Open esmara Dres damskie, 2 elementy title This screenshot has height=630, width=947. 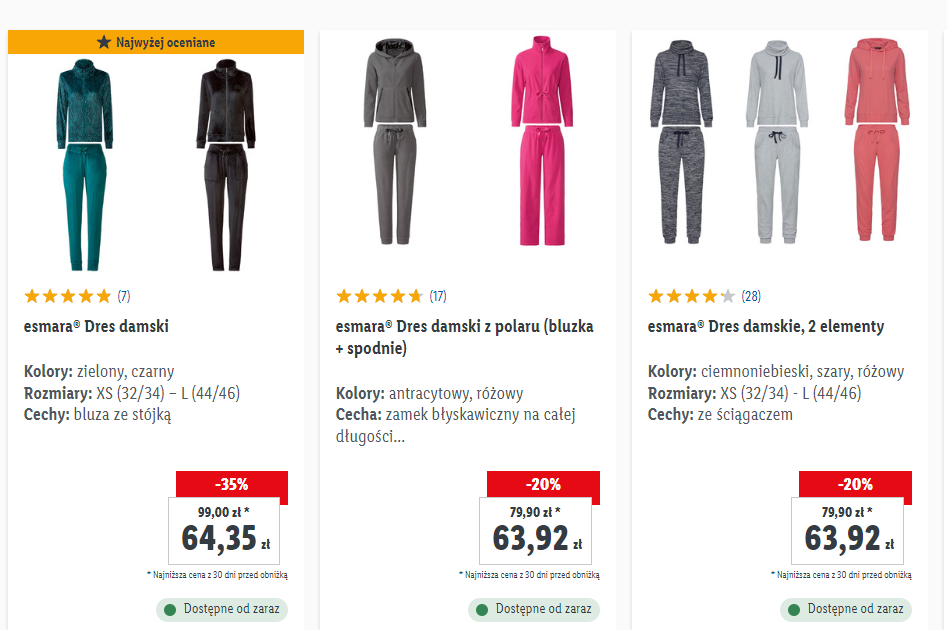766,327
